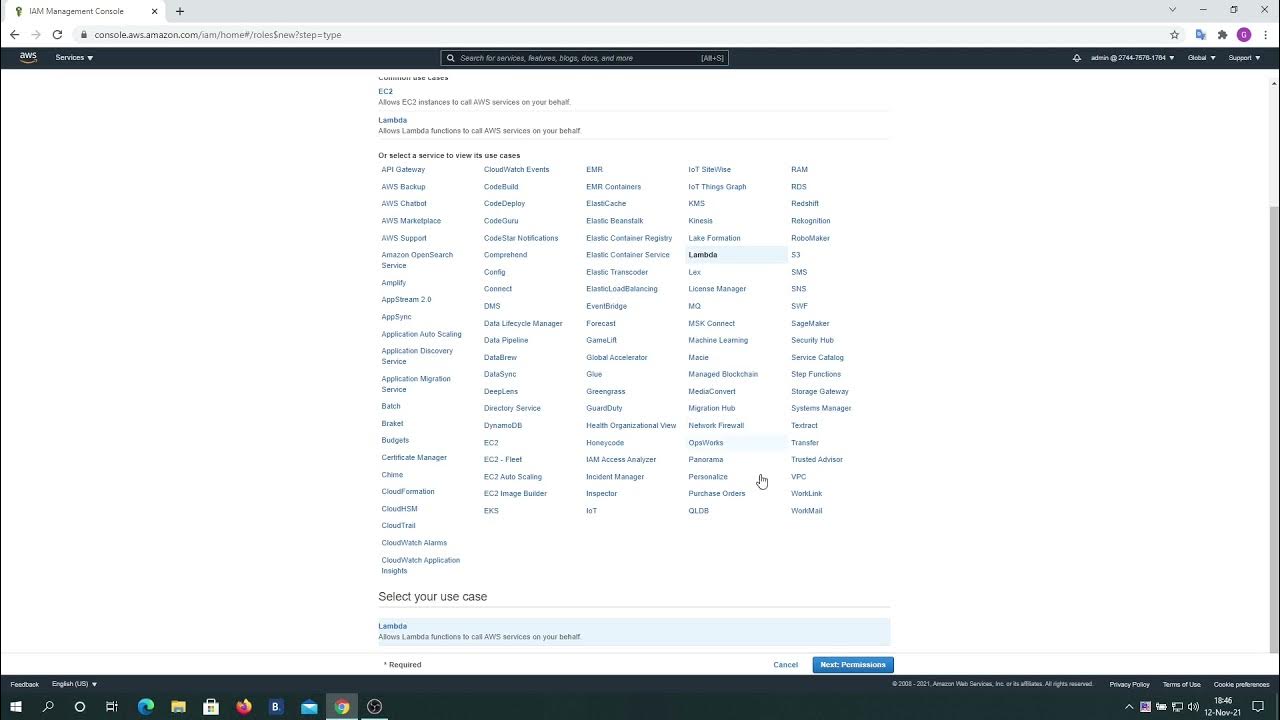The width and height of the screenshot is (1280, 720).
Task: Click the page vertical scrollbar
Action: coord(1274,430)
